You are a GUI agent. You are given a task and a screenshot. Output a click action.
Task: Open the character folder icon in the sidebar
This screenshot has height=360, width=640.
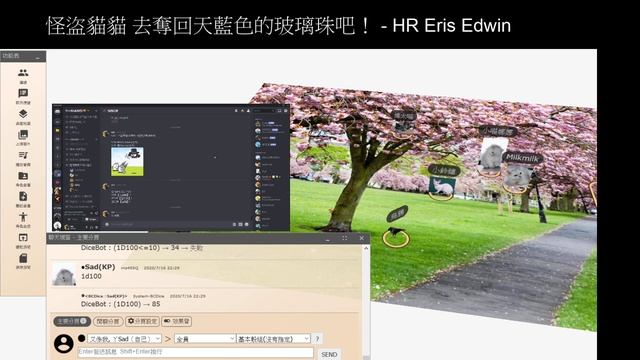click(x=23, y=176)
